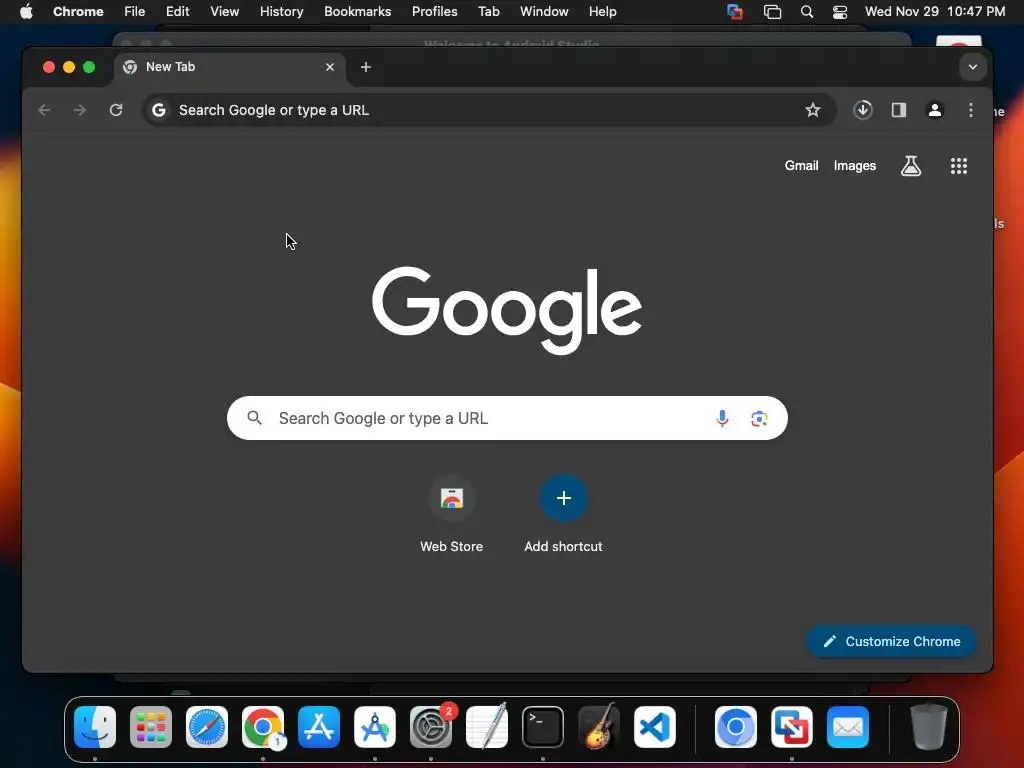1024x768 pixels.
Task: Click the Google G icon in the address bar
Action: tap(159, 110)
